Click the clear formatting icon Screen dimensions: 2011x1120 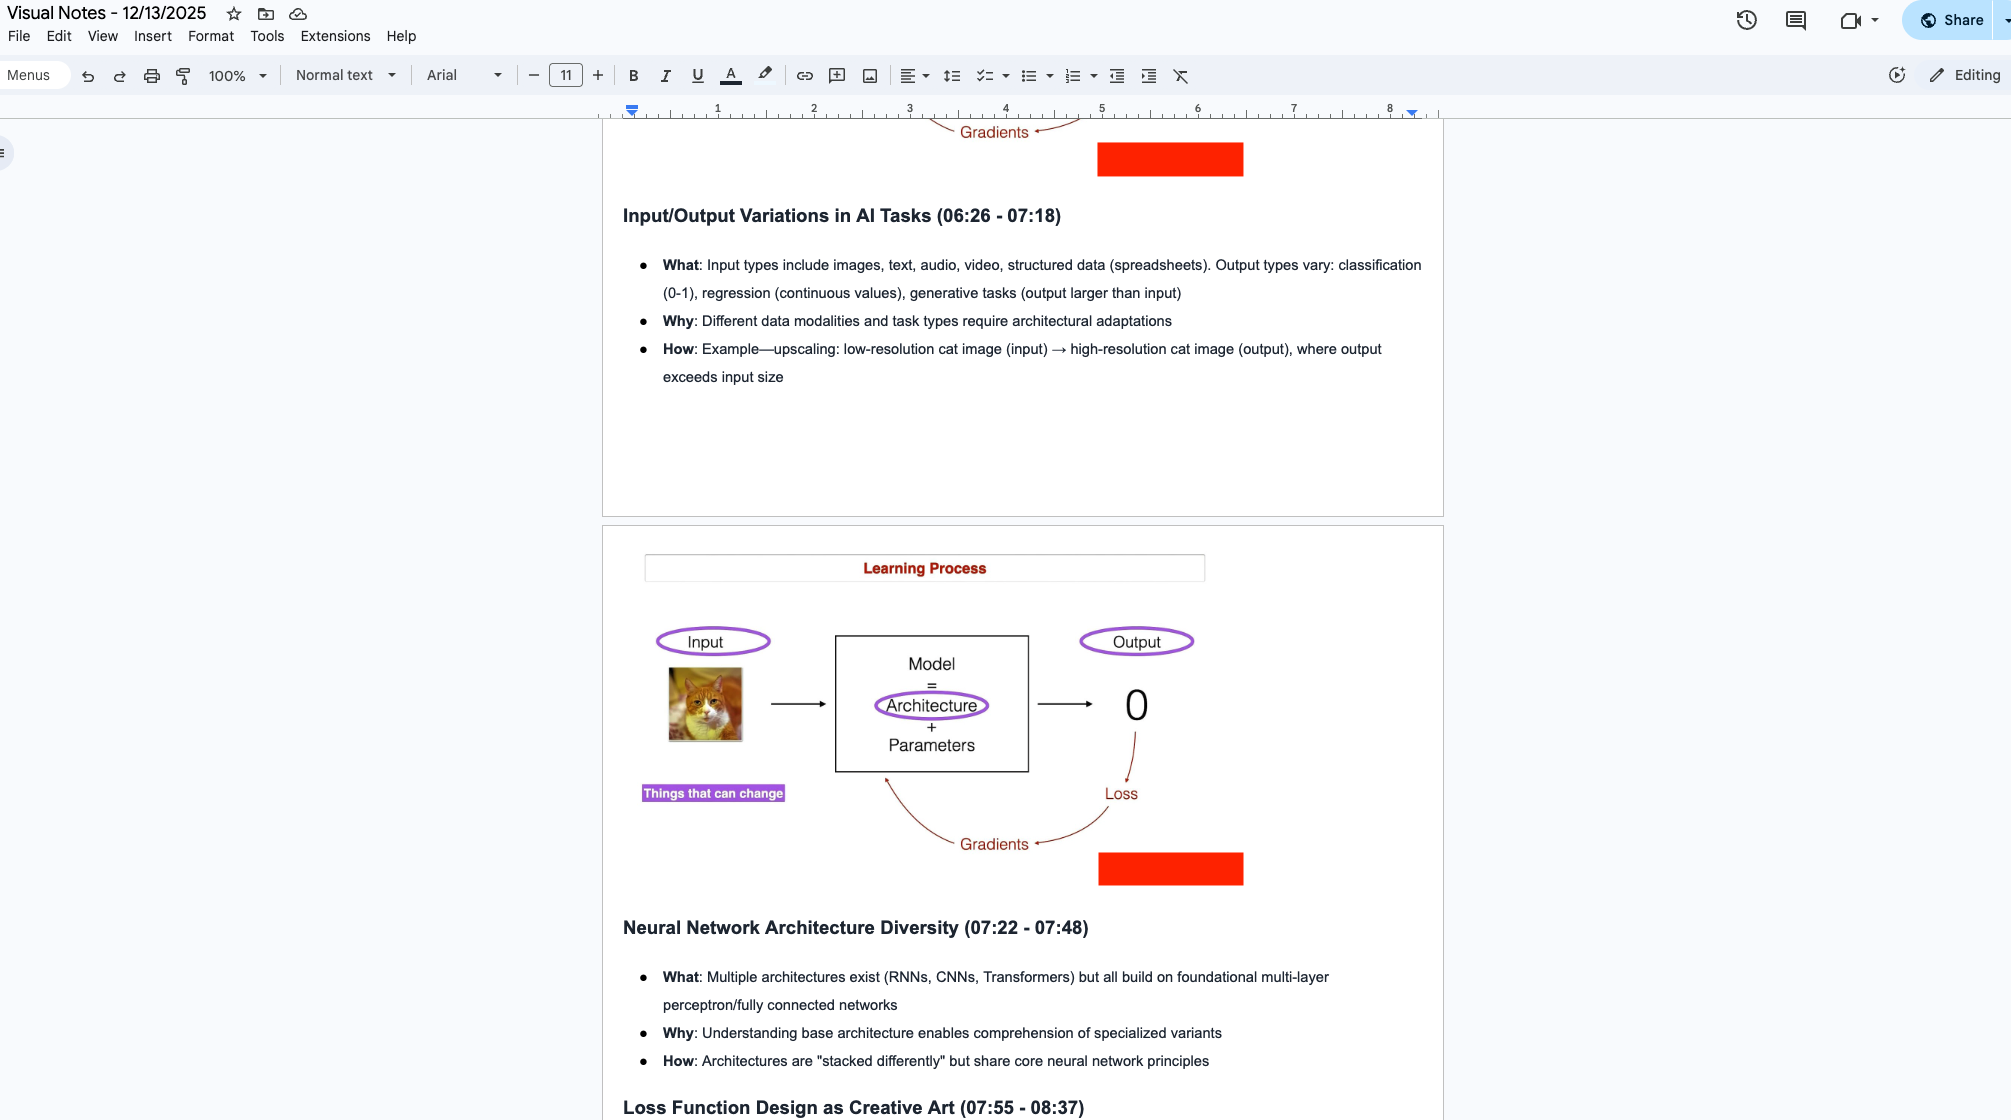[x=1181, y=76]
